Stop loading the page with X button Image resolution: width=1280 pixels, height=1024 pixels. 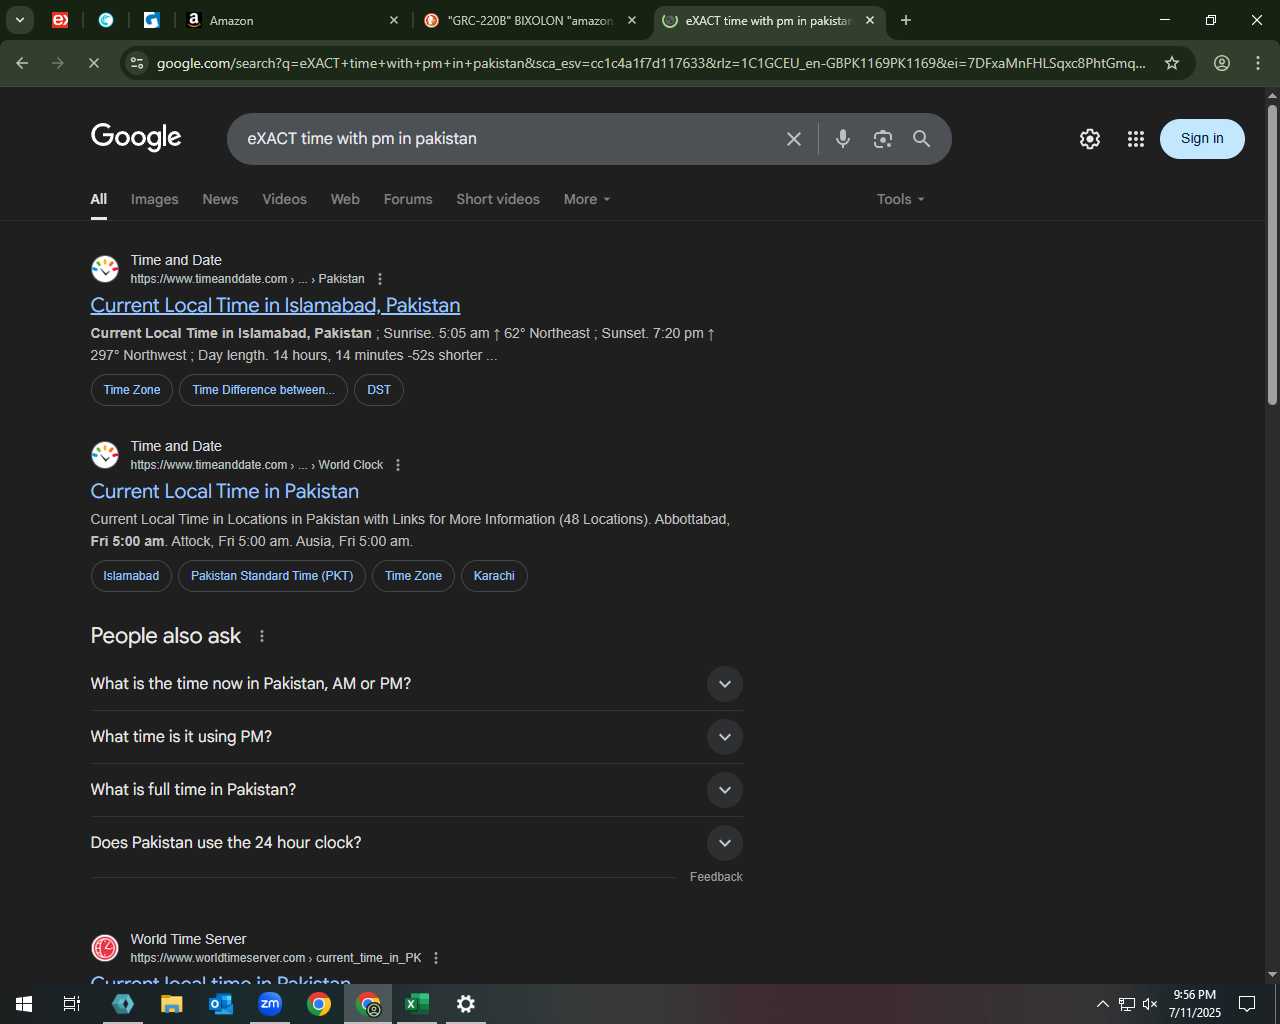(93, 63)
